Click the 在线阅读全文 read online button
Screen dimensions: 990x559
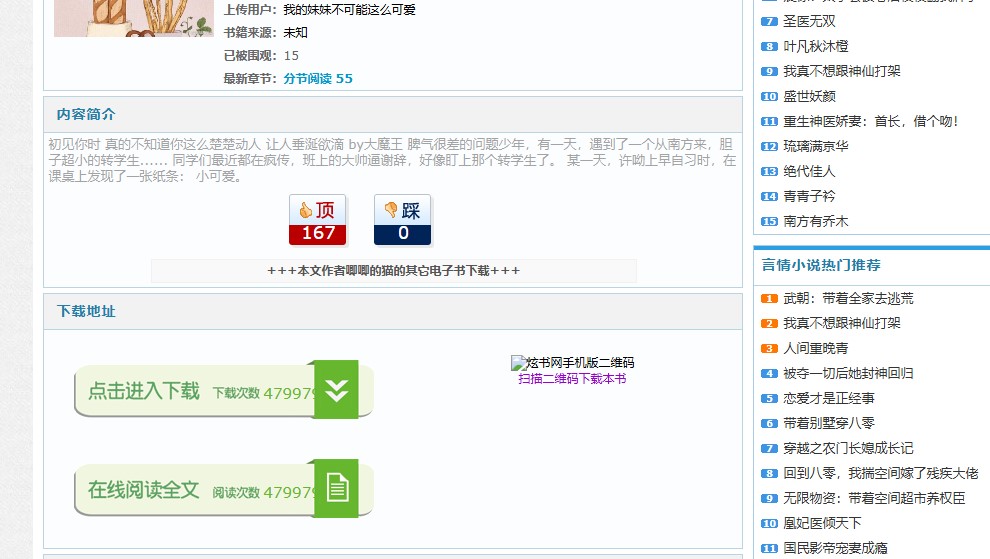coord(224,489)
